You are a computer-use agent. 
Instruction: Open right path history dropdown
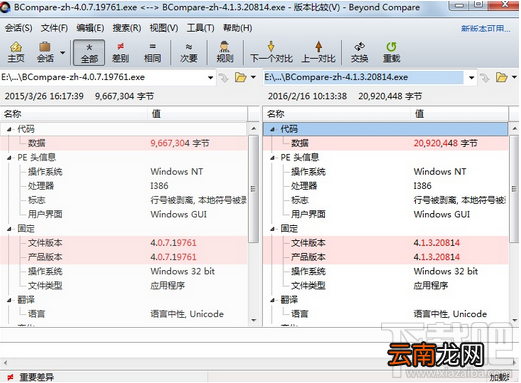[471, 78]
